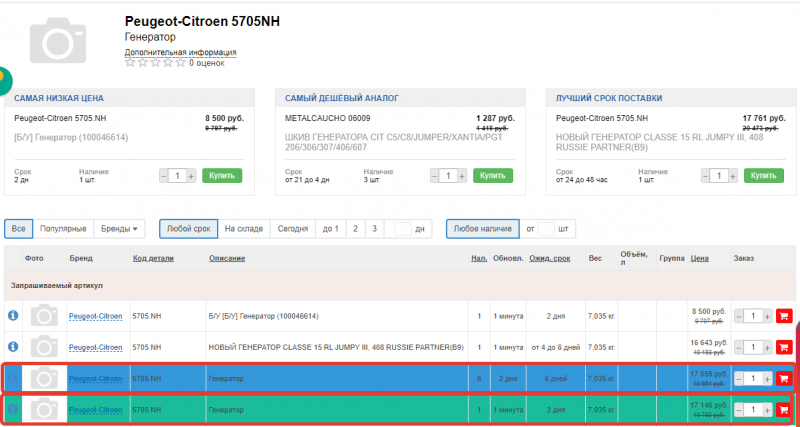Sort by Описание column
This screenshot has width=800, height=427.
tap(227, 258)
